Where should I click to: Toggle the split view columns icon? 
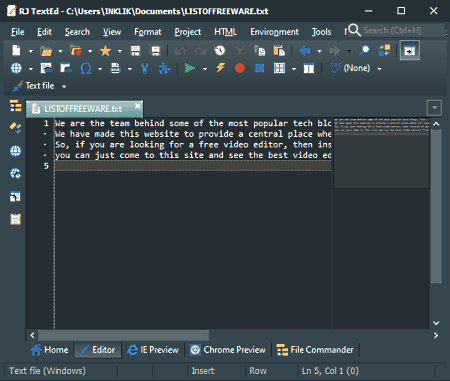[309, 68]
